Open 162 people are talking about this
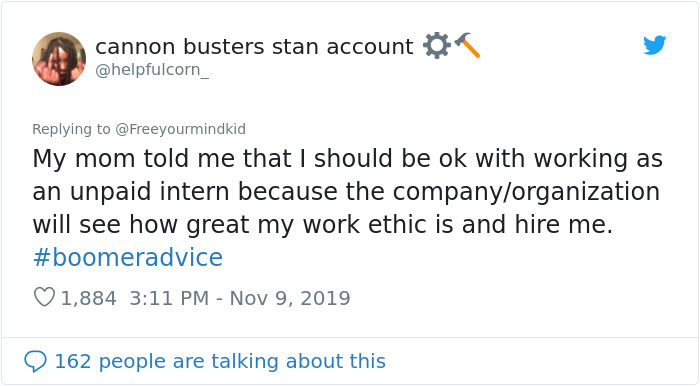Image resolution: width=700 pixels, height=386 pixels. [220, 361]
